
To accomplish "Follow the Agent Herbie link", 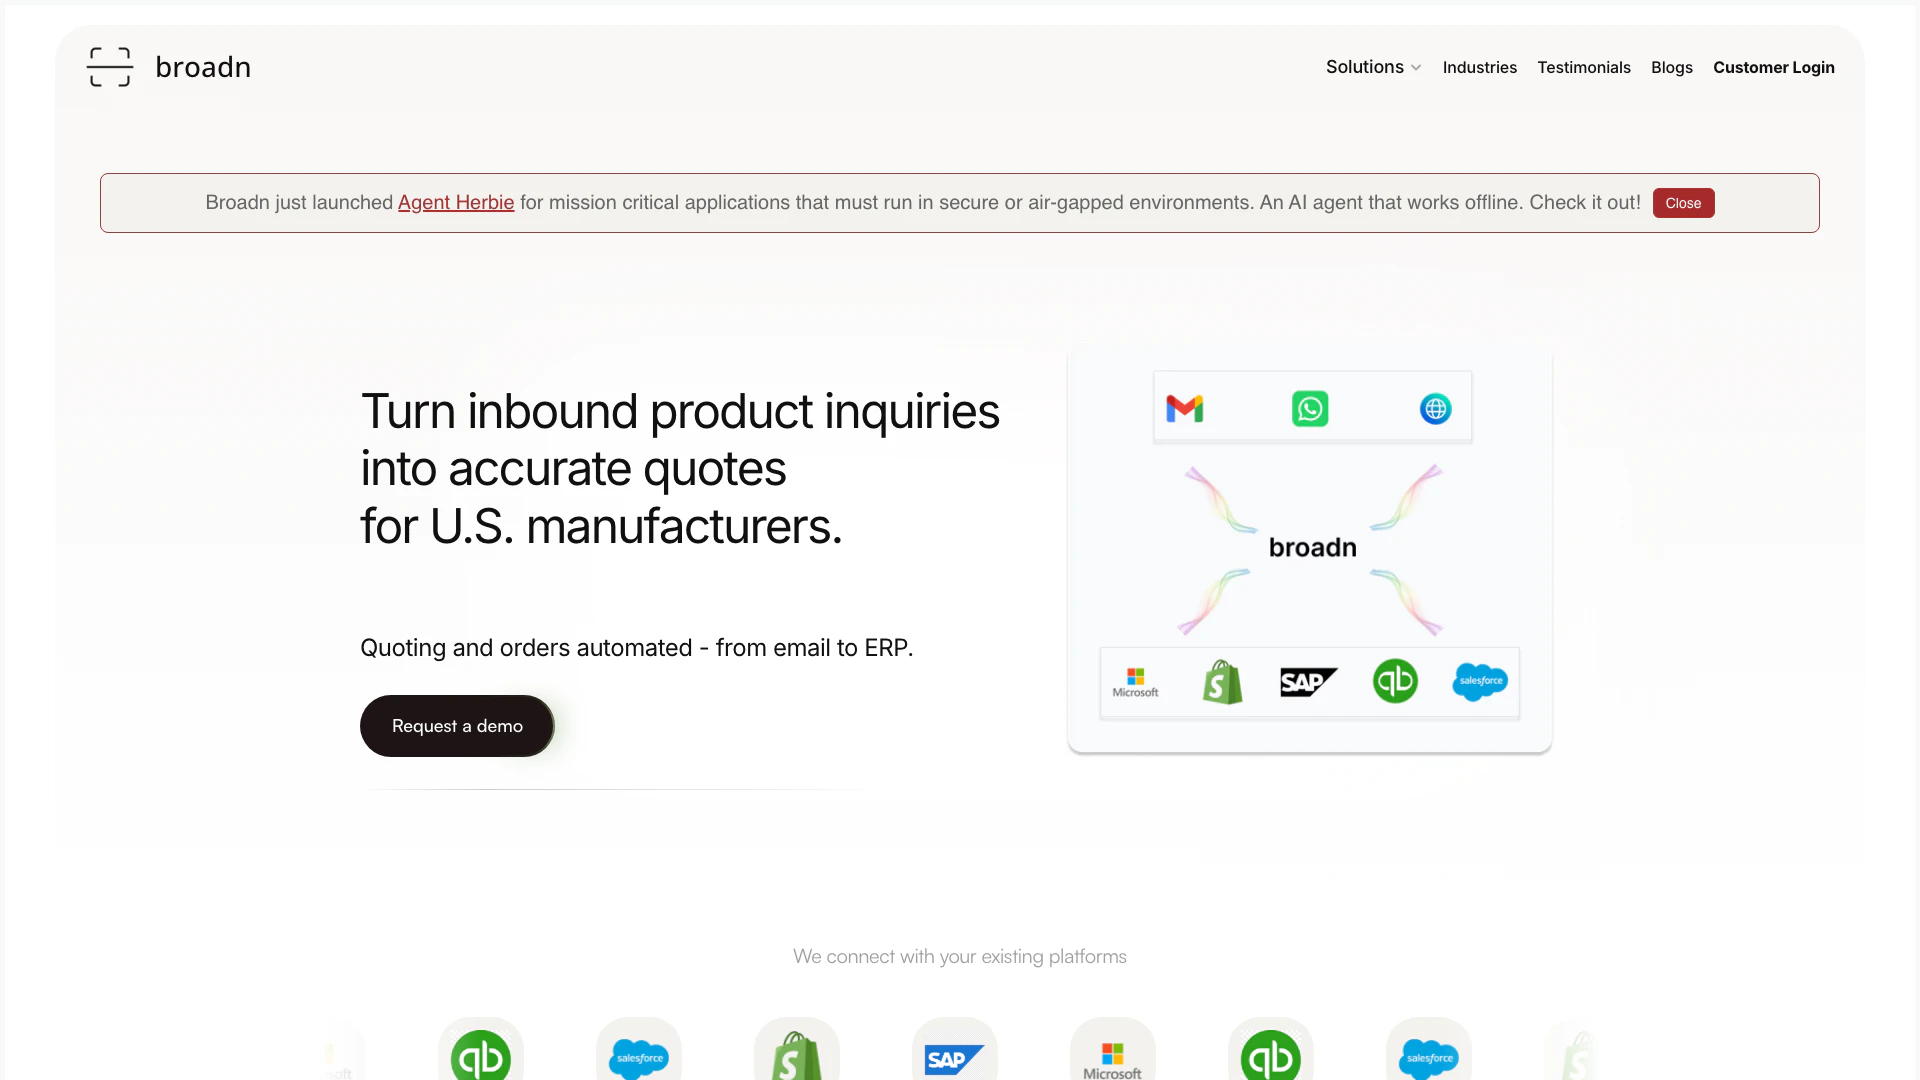I will coord(456,202).
